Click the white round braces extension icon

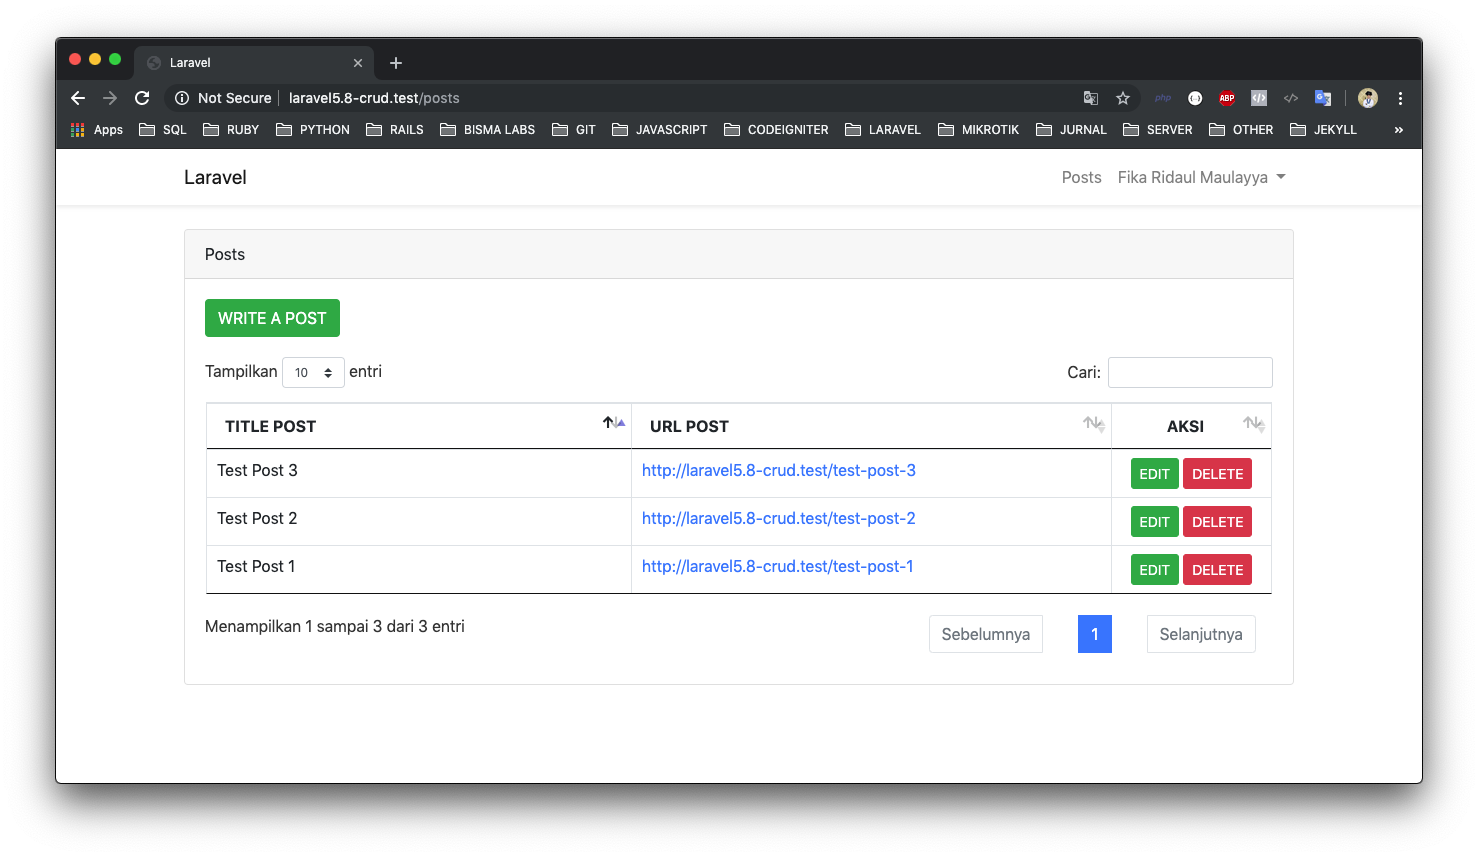pos(1195,98)
